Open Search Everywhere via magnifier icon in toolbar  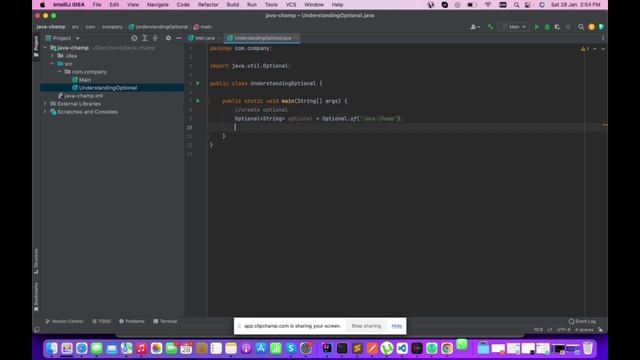click(581, 27)
